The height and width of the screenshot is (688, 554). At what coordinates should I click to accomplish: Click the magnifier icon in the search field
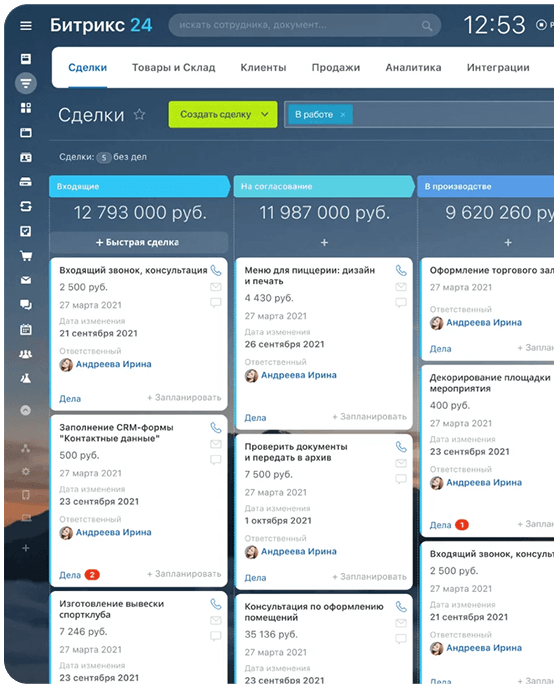click(427, 26)
